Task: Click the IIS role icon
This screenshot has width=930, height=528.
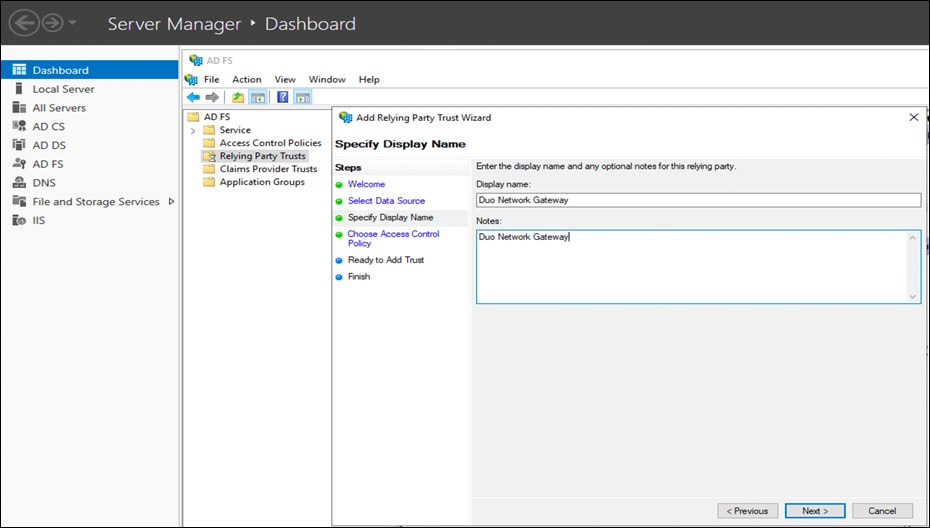Action: (x=18, y=220)
